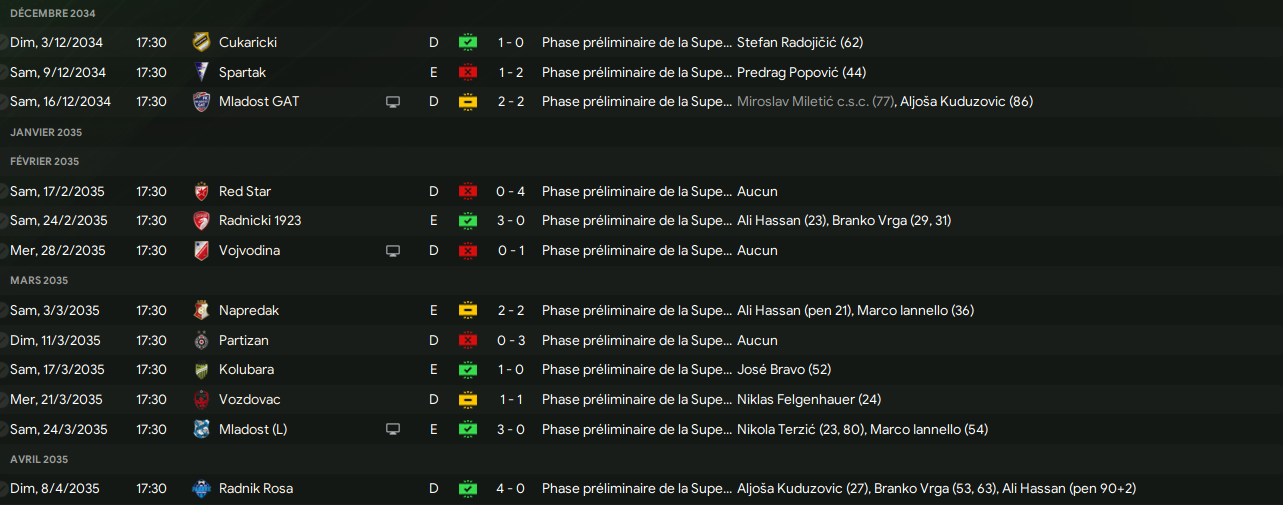Click the Red Star club crest
The image size is (1283, 505).
point(201,191)
